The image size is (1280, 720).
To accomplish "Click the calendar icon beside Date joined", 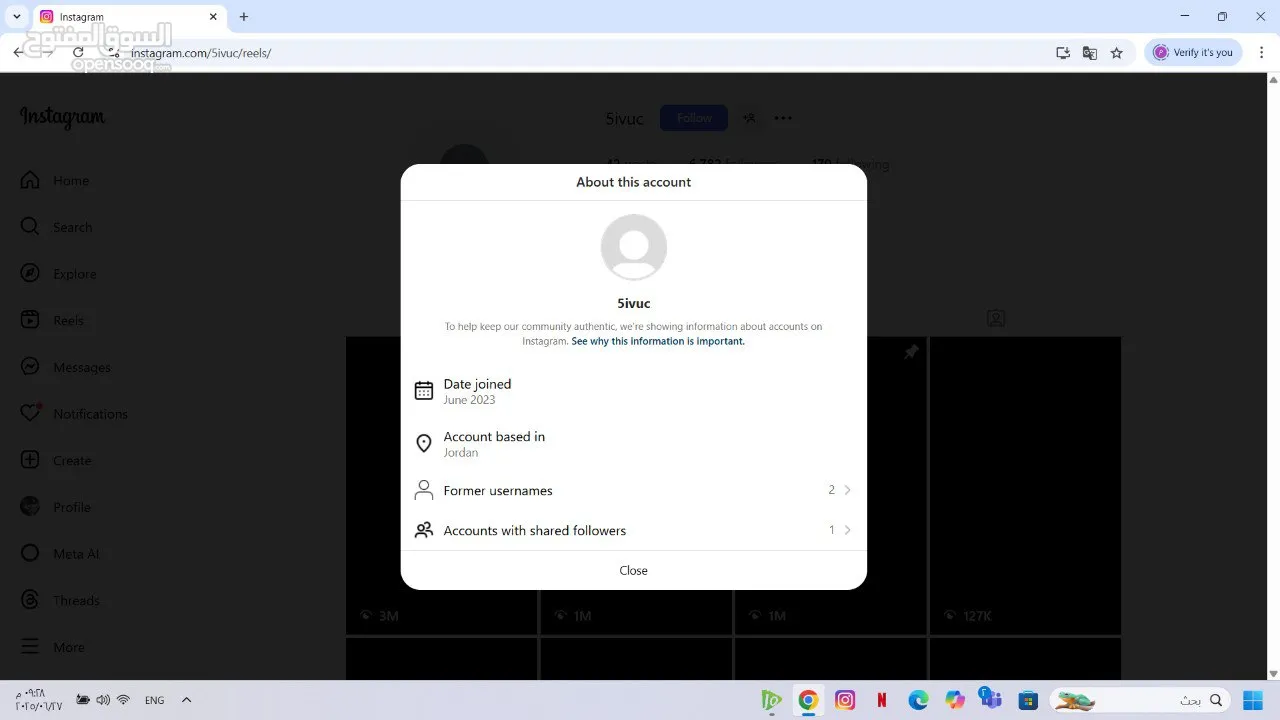I will pyautogui.click(x=424, y=391).
